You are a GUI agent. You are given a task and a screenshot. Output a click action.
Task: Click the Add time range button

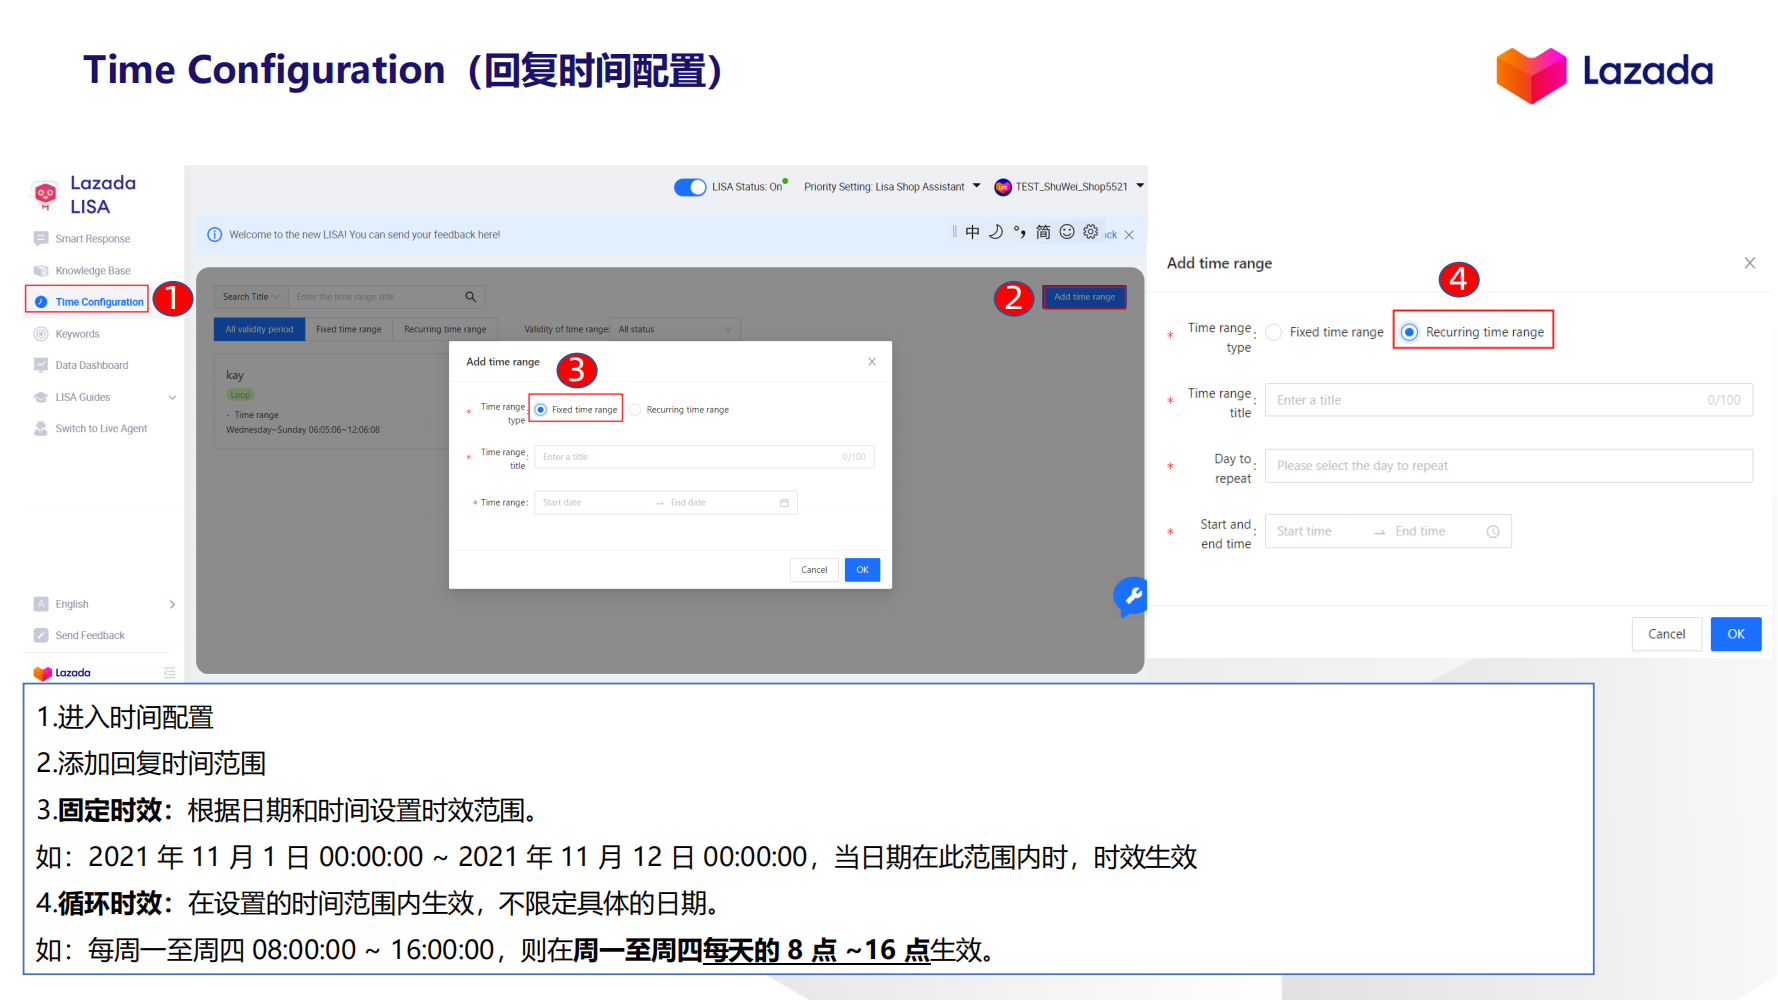click(1084, 296)
